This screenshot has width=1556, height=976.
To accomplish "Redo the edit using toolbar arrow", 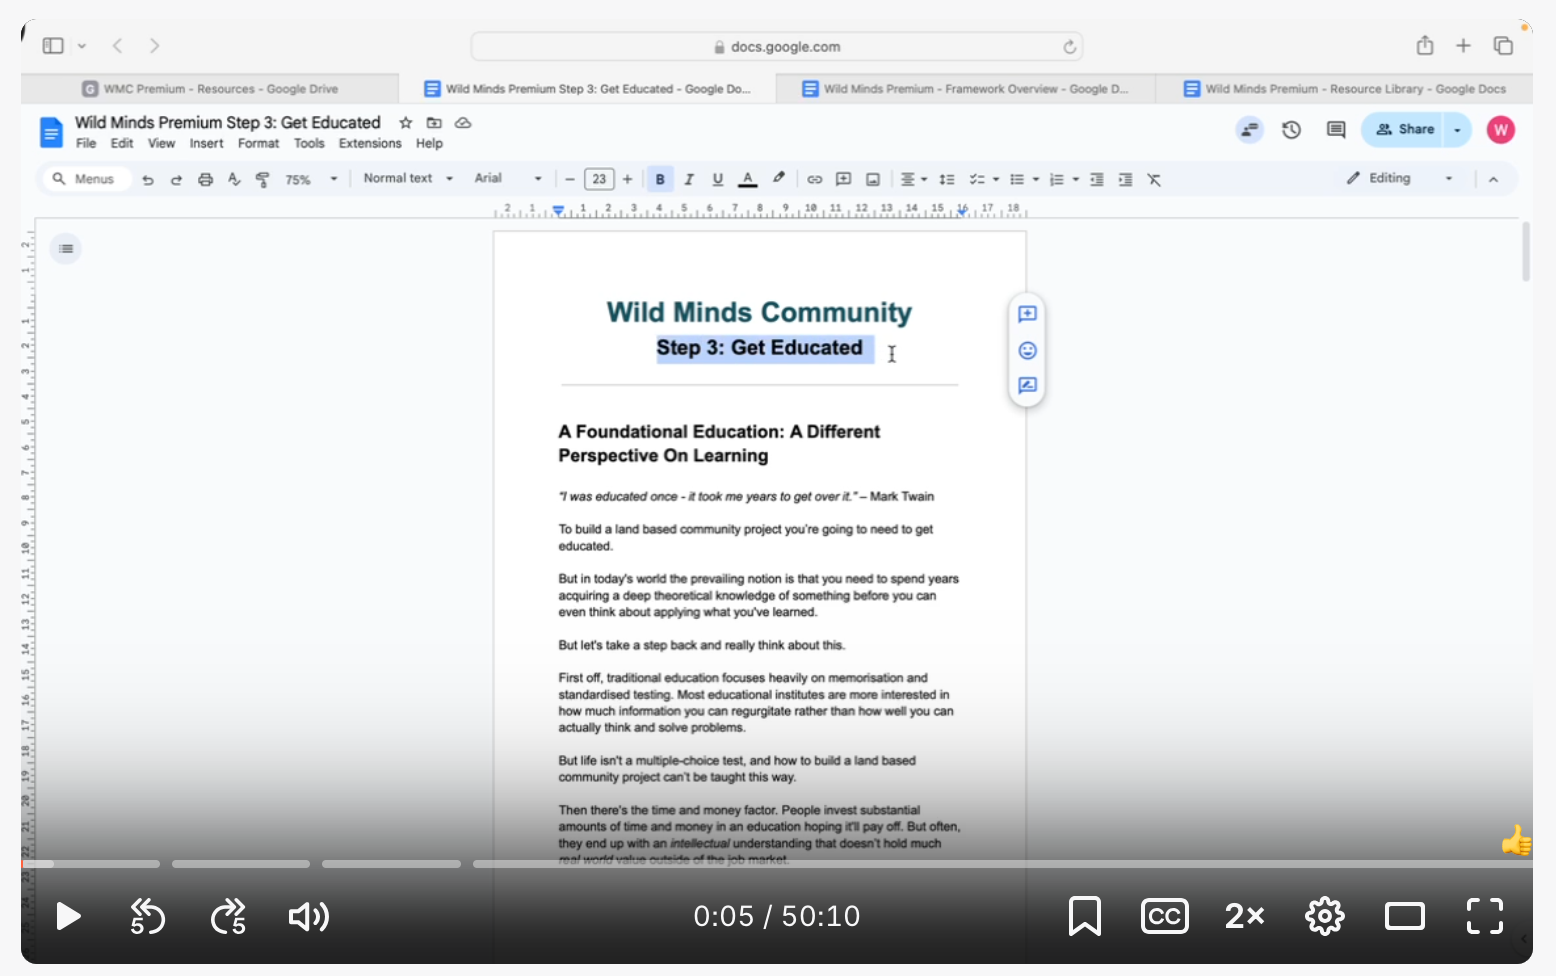I will tap(176, 180).
